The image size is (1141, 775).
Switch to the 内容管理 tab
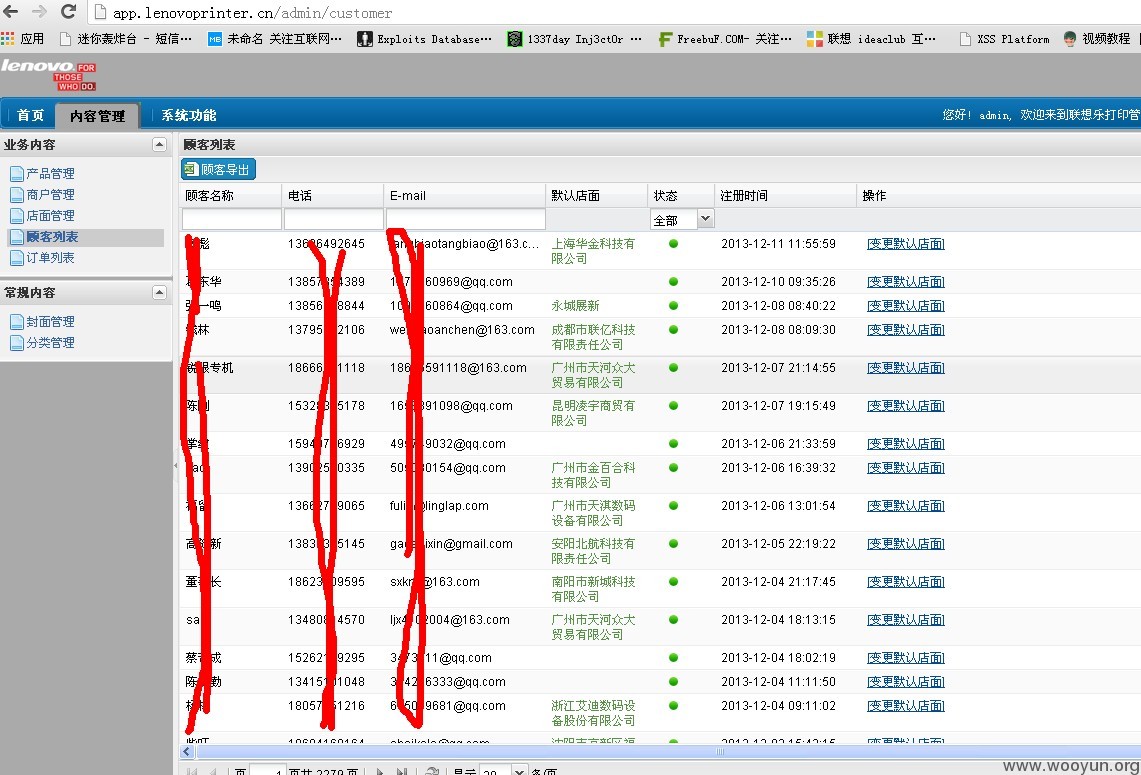pyautogui.click(x=98, y=116)
